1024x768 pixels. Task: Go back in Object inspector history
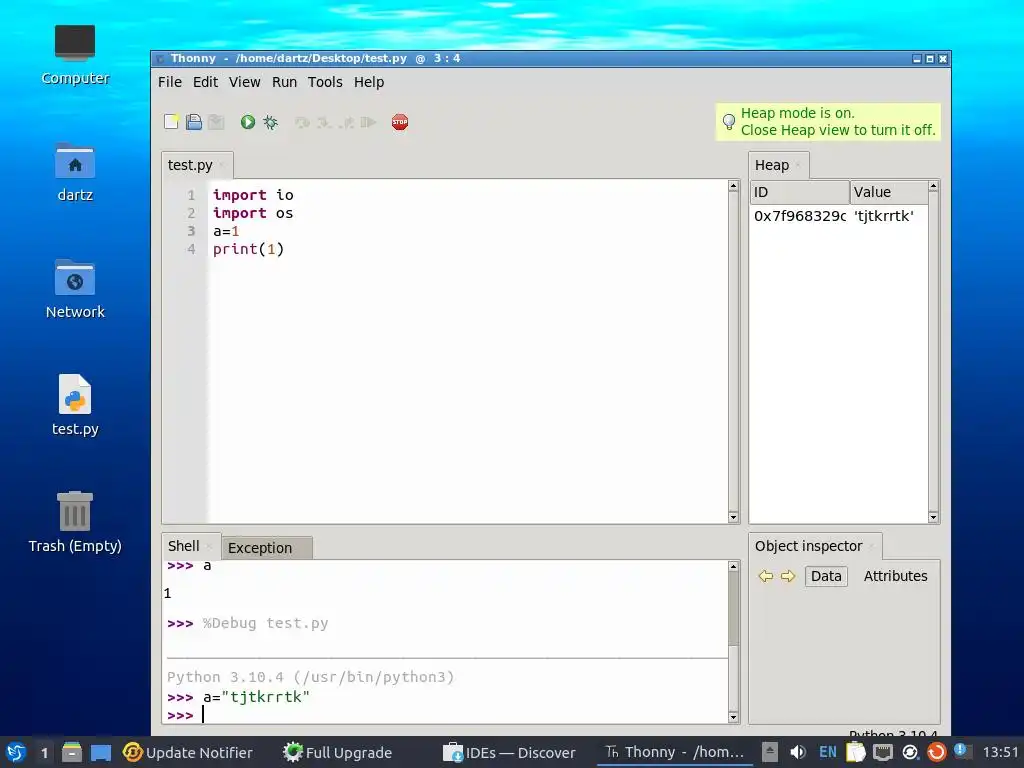[x=765, y=576]
